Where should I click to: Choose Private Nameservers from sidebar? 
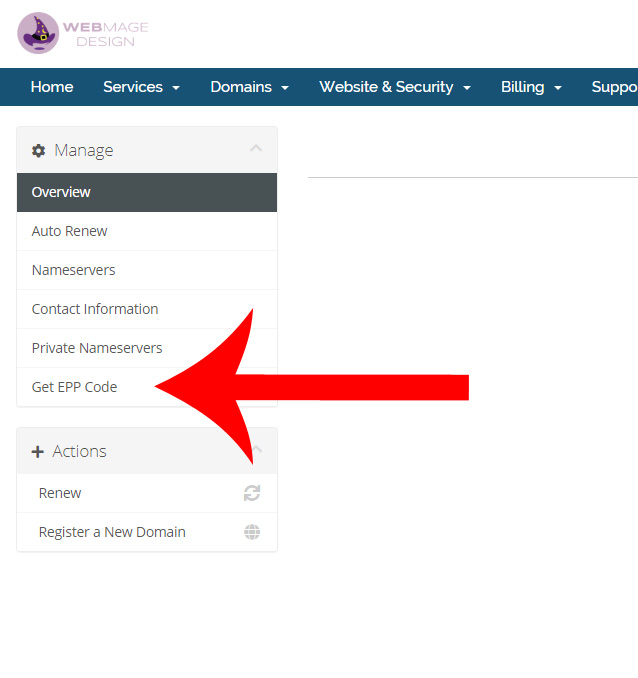point(97,348)
